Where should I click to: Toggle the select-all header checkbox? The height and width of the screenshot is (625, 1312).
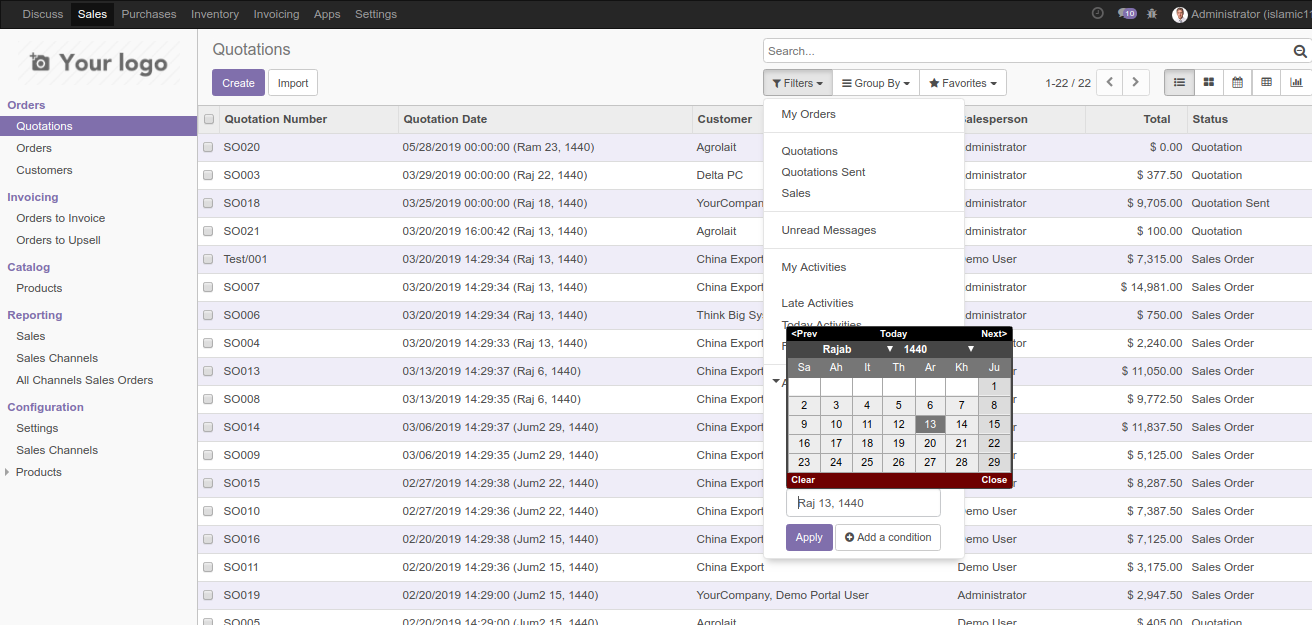209,119
